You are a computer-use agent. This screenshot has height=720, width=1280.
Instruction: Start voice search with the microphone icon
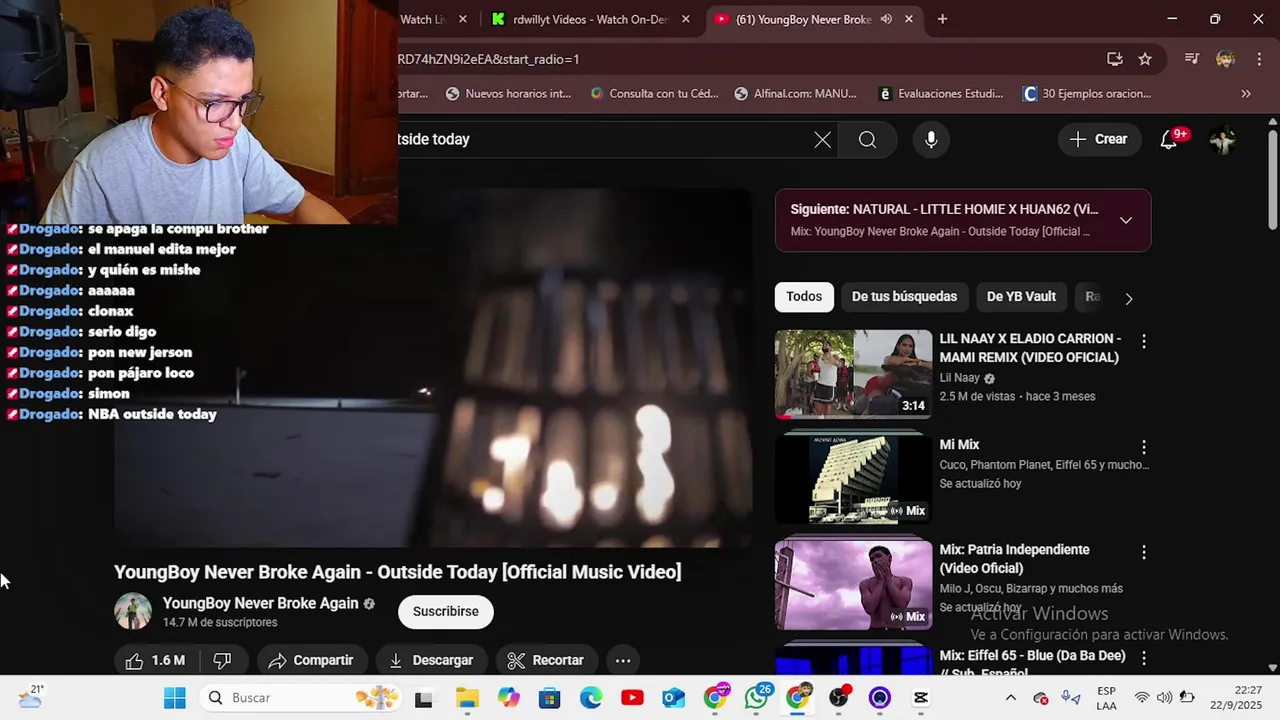[x=931, y=140]
